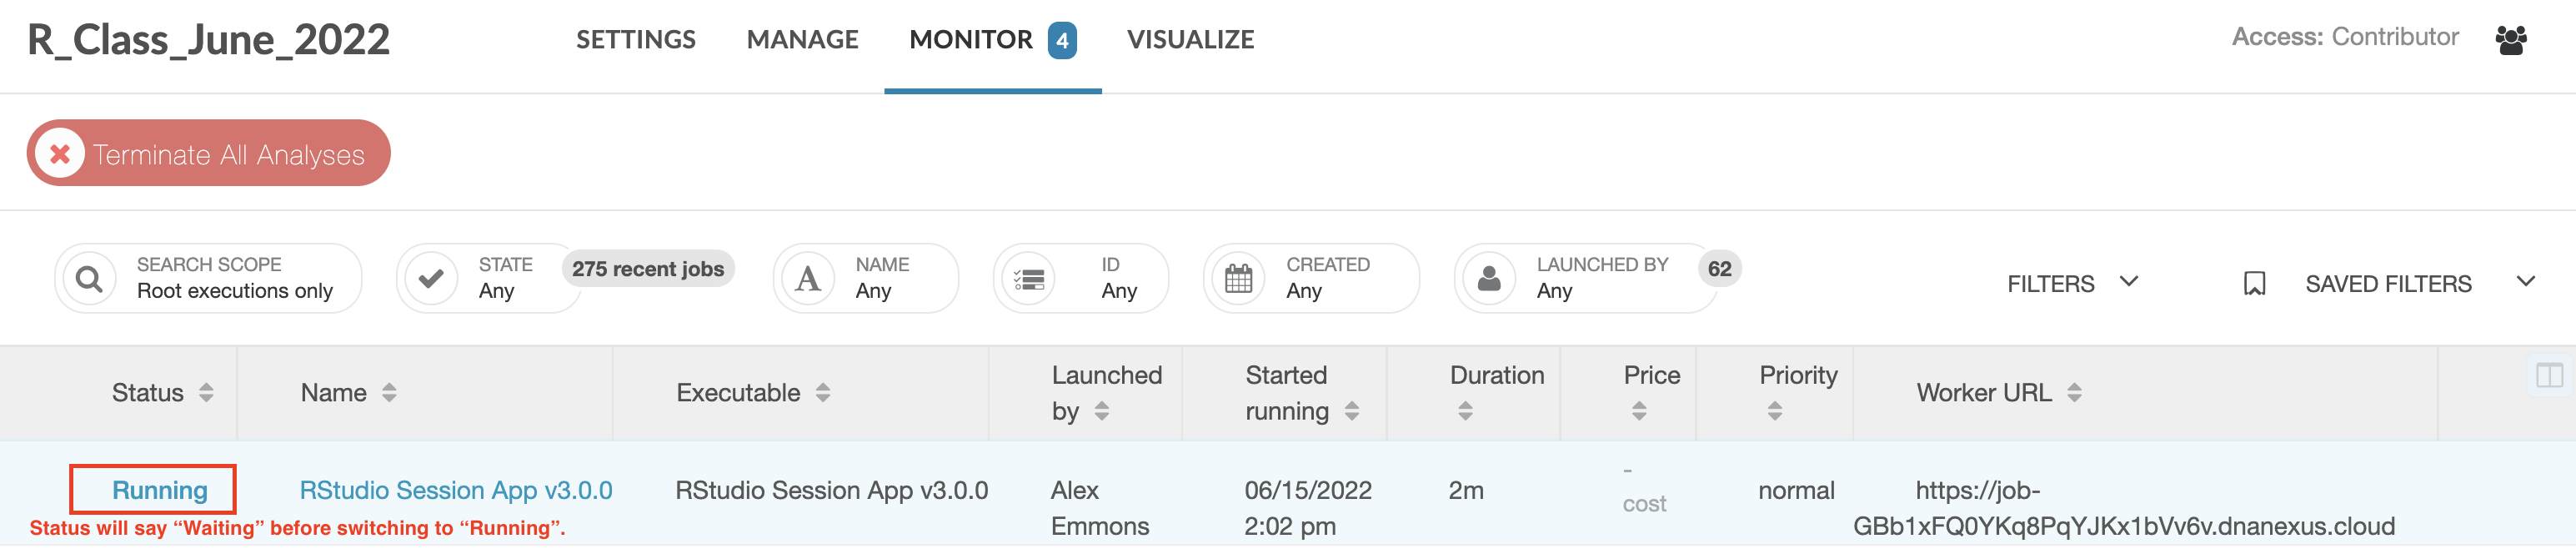Click the Search Scope magnifier icon
The height and width of the screenshot is (549, 2576).
(x=89, y=278)
